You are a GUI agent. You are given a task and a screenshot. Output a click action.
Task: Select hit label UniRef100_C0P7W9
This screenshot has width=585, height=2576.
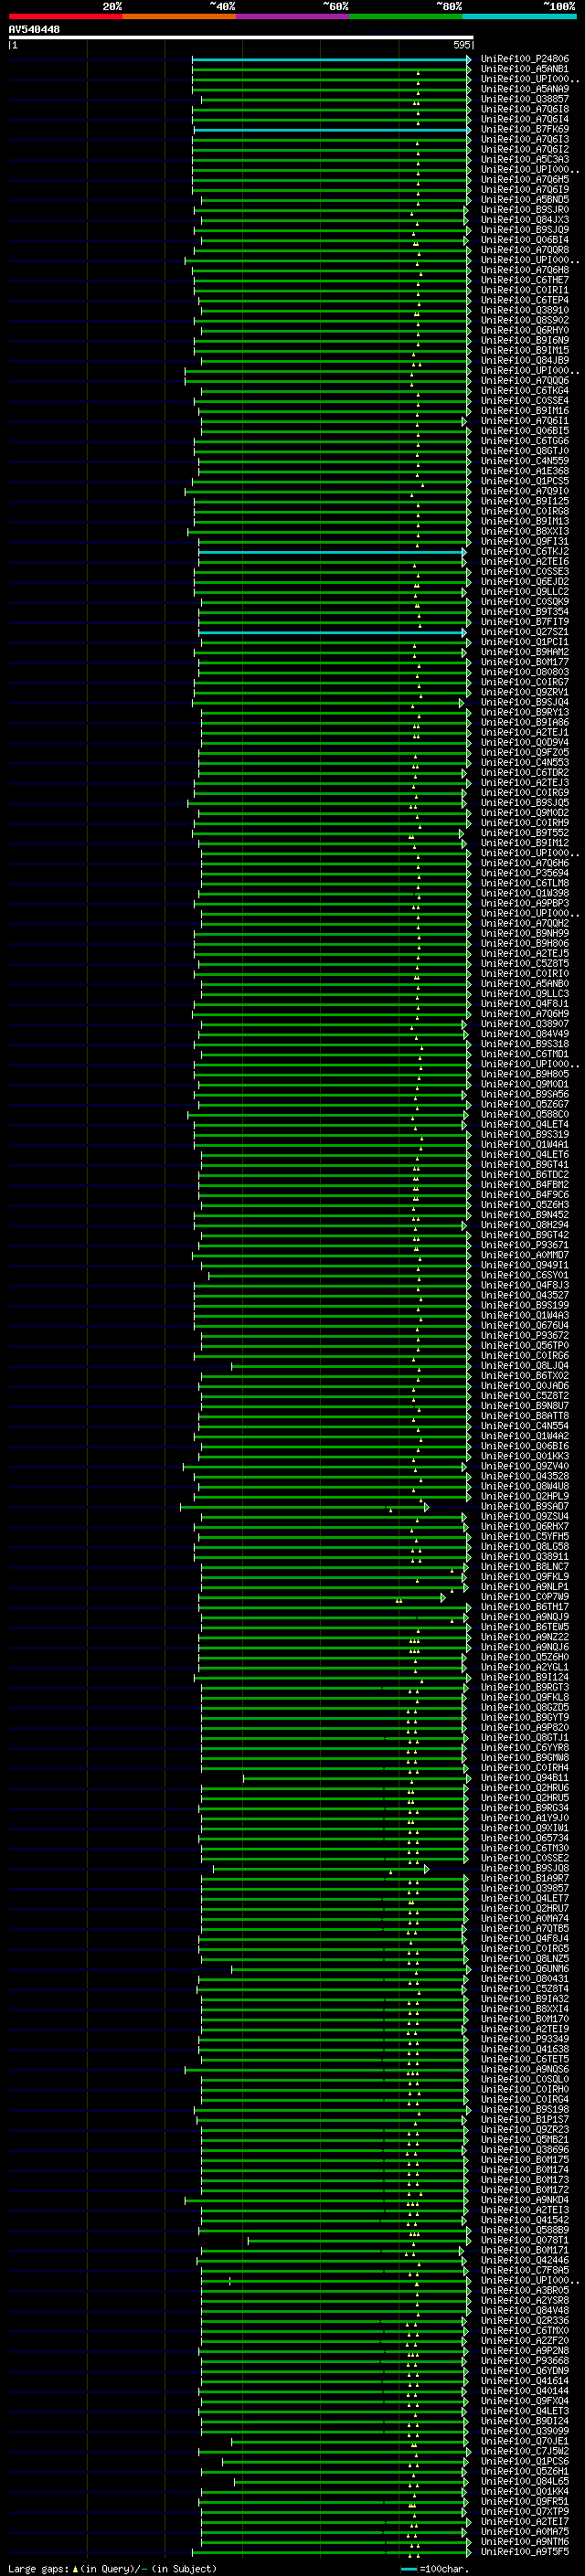coord(524,1597)
